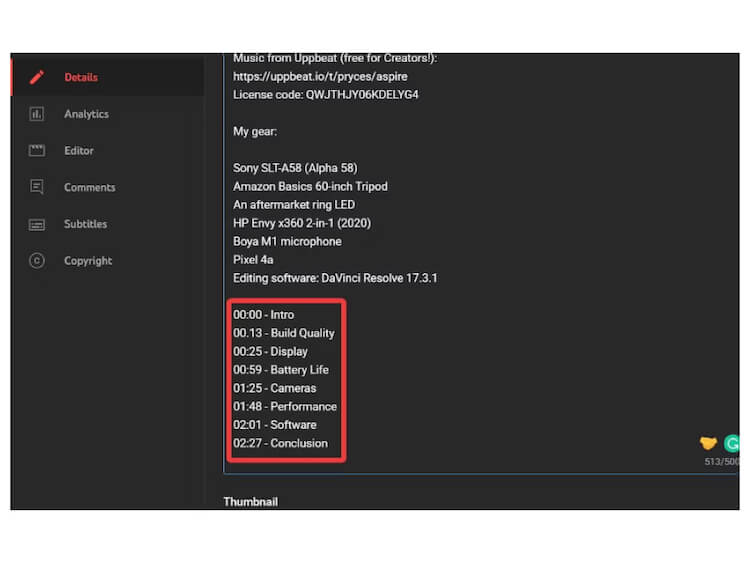Open the Comments menu label
The height and width of the screenshot is (563, 750).
[90, 188]
